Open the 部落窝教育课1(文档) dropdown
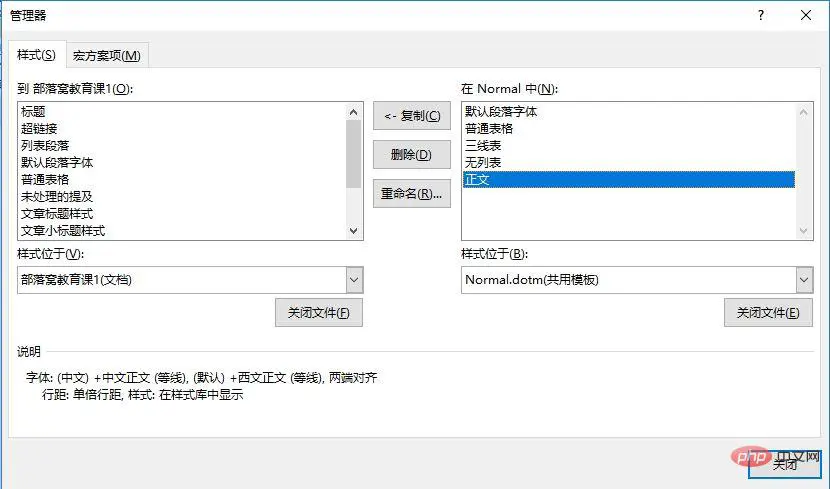The height and width of the screenshot is (489, 830). pos(354,280)
